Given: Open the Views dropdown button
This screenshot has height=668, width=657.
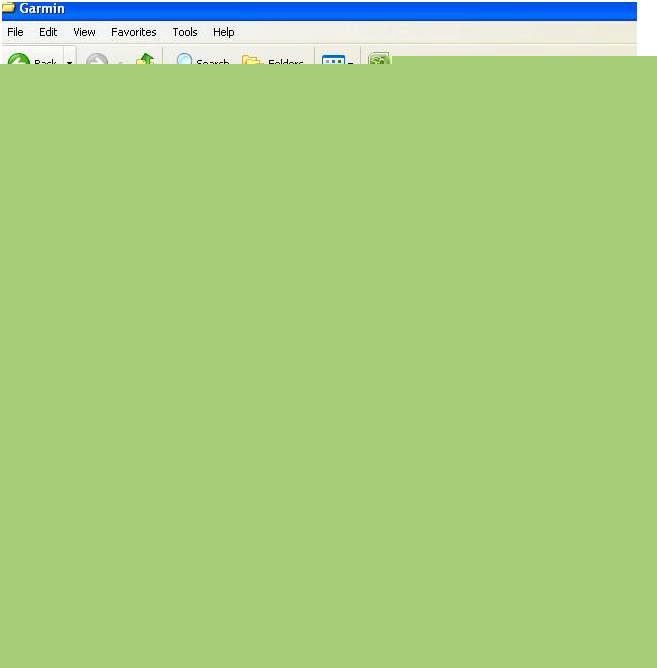Looking at the screenshot, I should pos(337,59).
